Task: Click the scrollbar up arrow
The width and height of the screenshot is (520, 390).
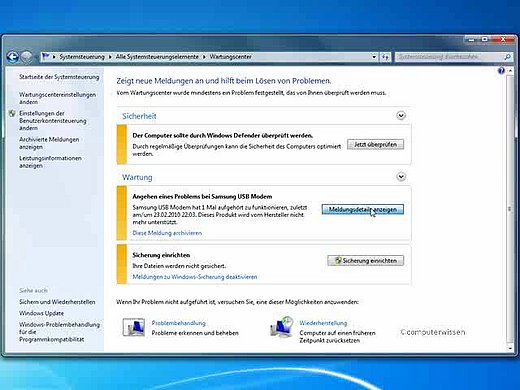Action: [x=510, y=71]
